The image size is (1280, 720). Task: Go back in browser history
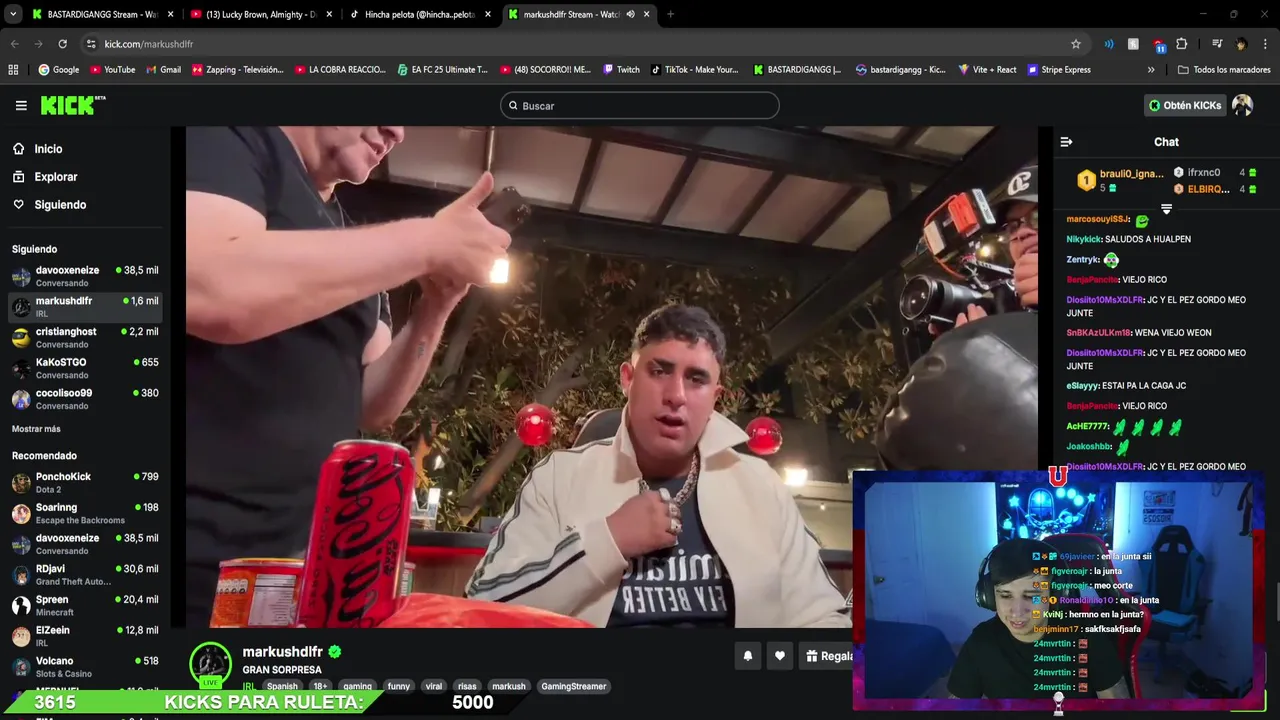click(14, 44)
